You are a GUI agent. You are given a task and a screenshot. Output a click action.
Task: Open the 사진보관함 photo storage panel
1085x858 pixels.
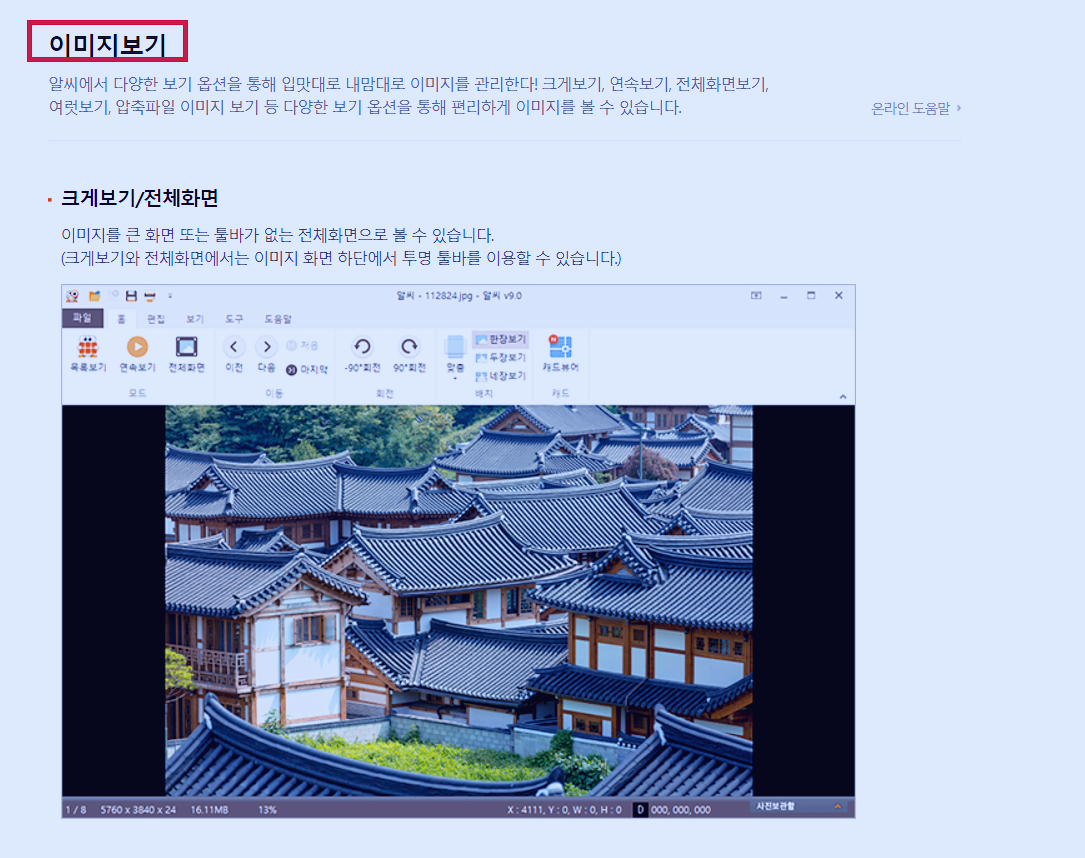tap(776, 806)
